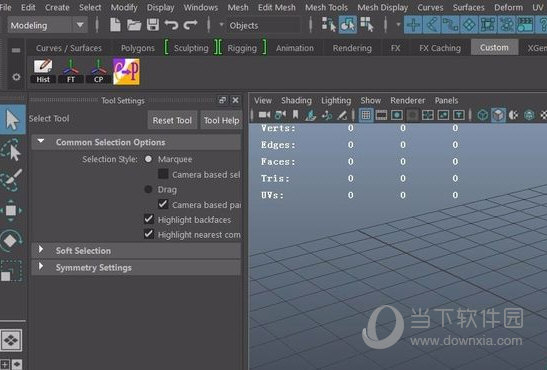
Task: Float the Tool Settings panel
Action: (222, 100)
